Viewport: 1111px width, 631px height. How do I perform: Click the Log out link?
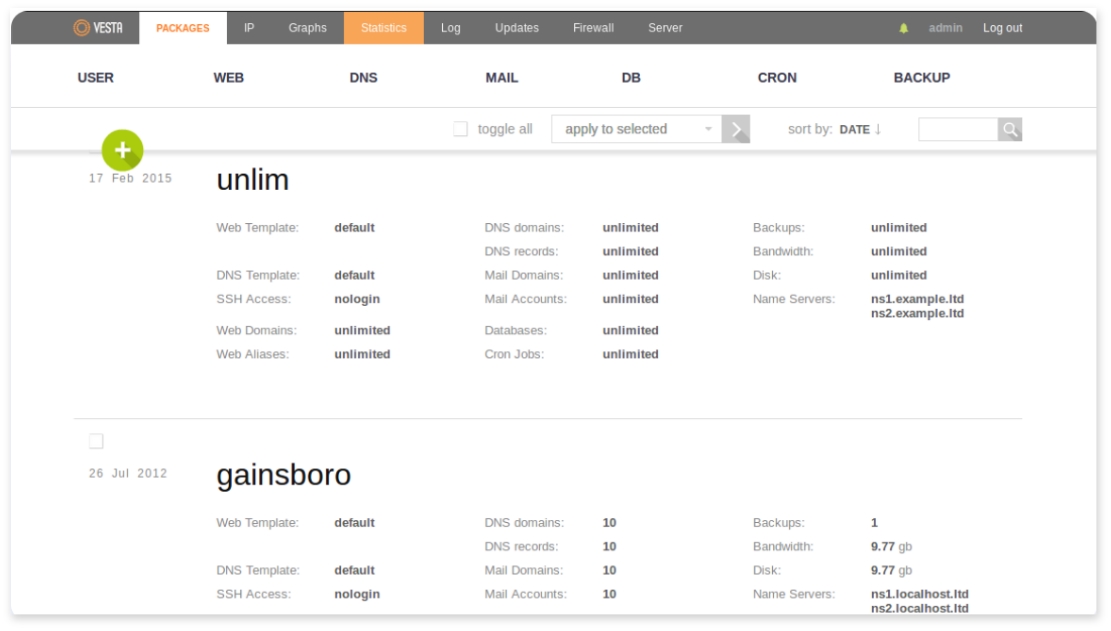tap(1002, 28)
